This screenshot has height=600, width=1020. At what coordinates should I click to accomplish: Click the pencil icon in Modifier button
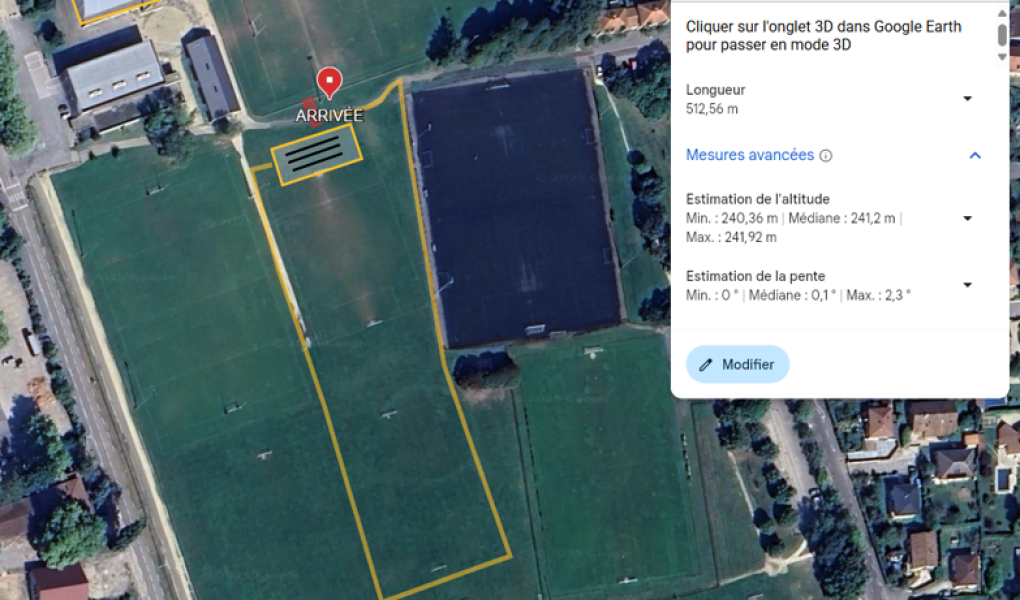pyautogui.click(x=706, y=365)
